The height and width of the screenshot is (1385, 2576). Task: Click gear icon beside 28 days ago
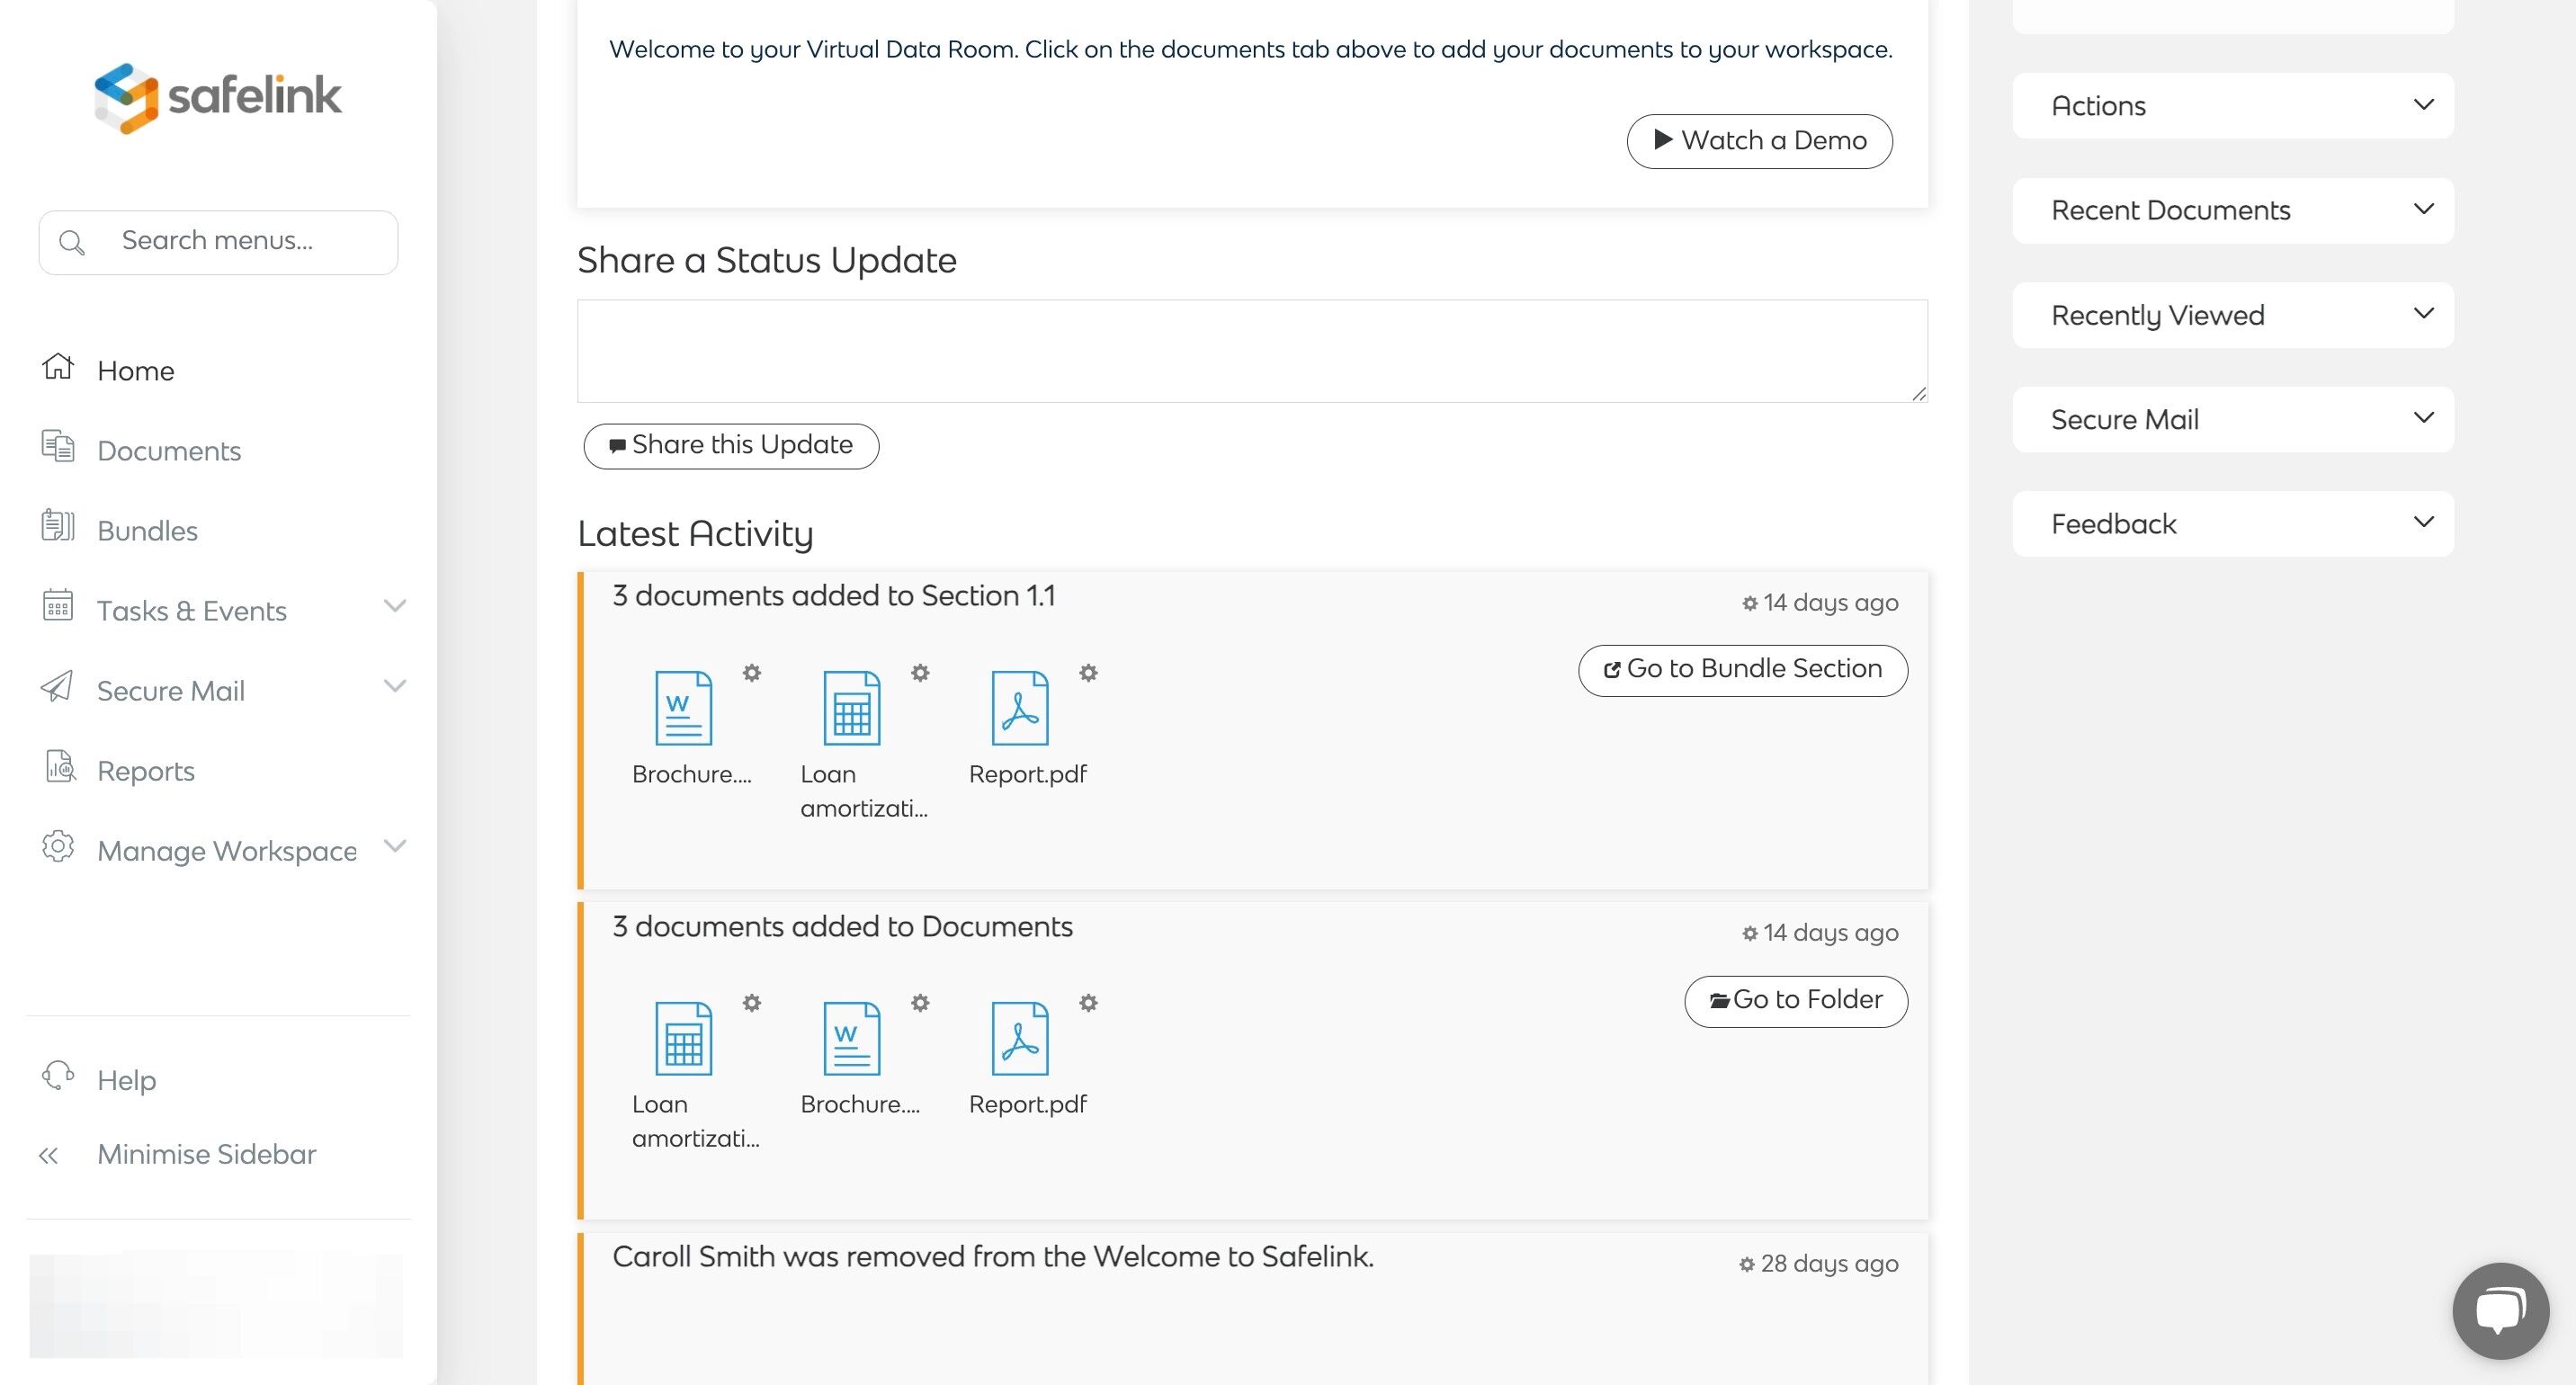pyautogui.click(x=1746, y=1264)
